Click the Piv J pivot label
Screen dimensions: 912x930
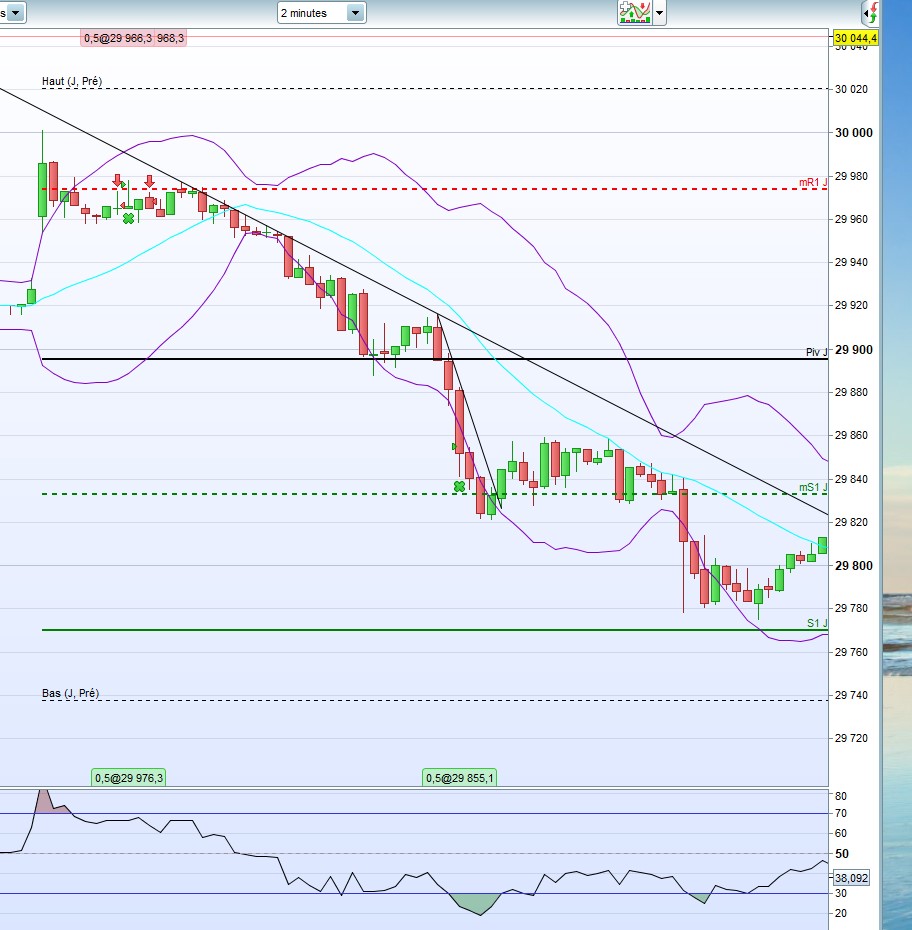(x=817, y=352)
